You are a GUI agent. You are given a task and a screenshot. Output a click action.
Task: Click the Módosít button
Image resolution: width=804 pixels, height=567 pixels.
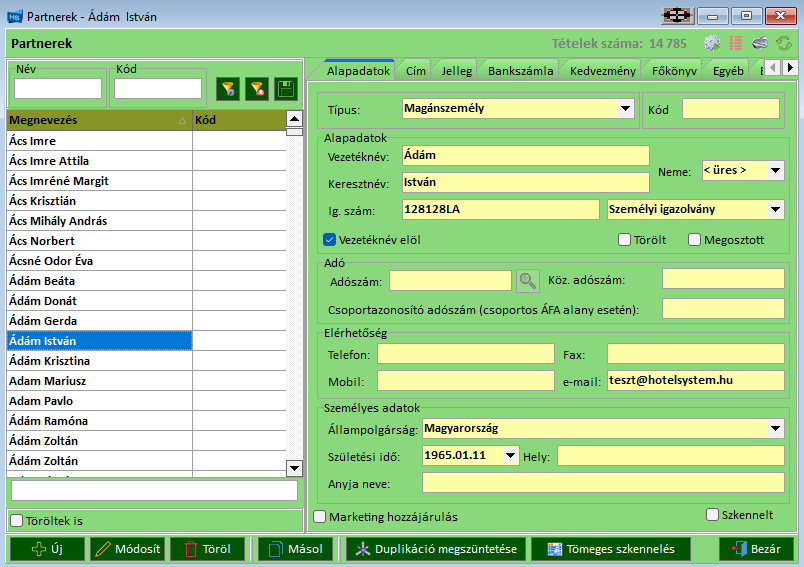coord(128,549)
